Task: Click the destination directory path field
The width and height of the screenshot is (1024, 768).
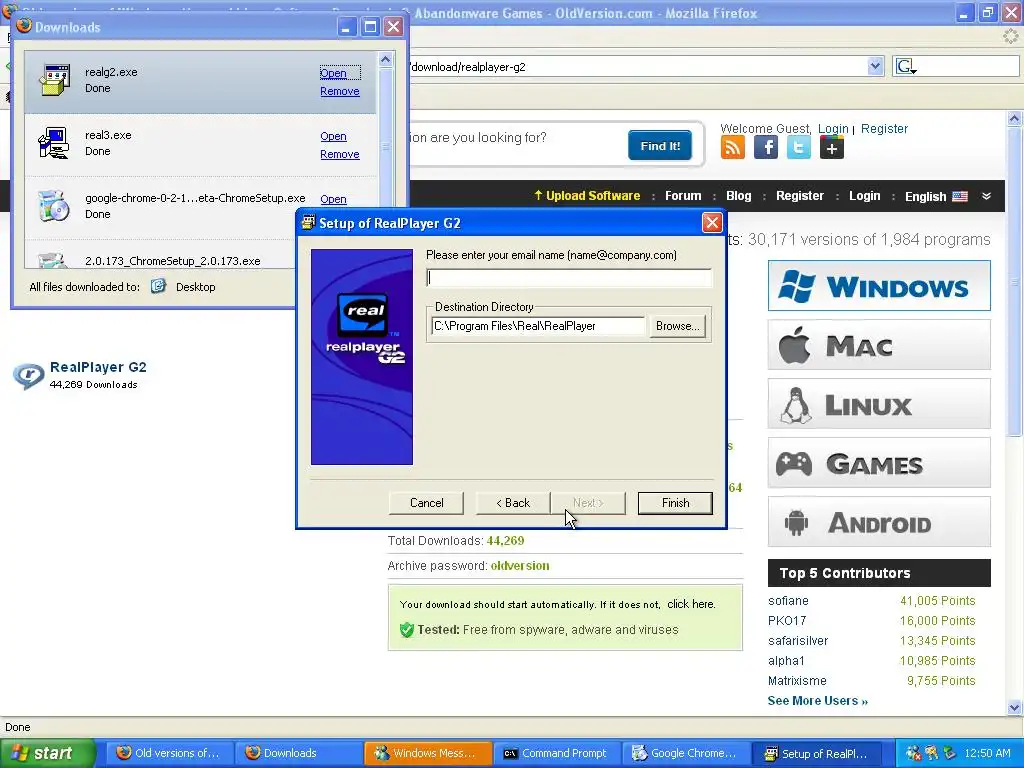Action: (x=538, y=326)
